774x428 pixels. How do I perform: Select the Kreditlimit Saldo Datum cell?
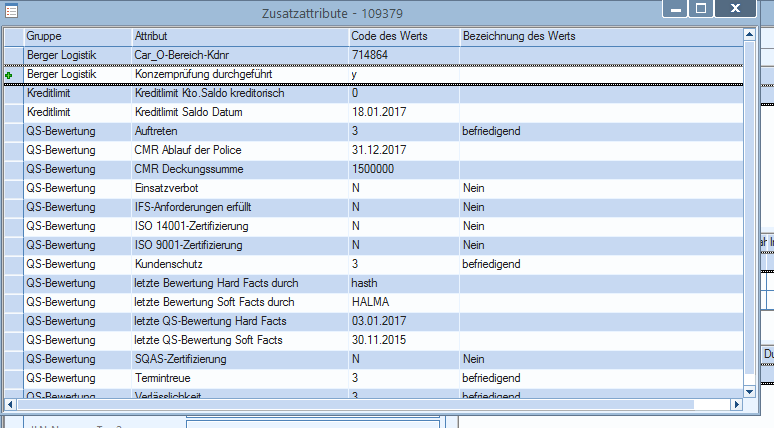[240, 112]
